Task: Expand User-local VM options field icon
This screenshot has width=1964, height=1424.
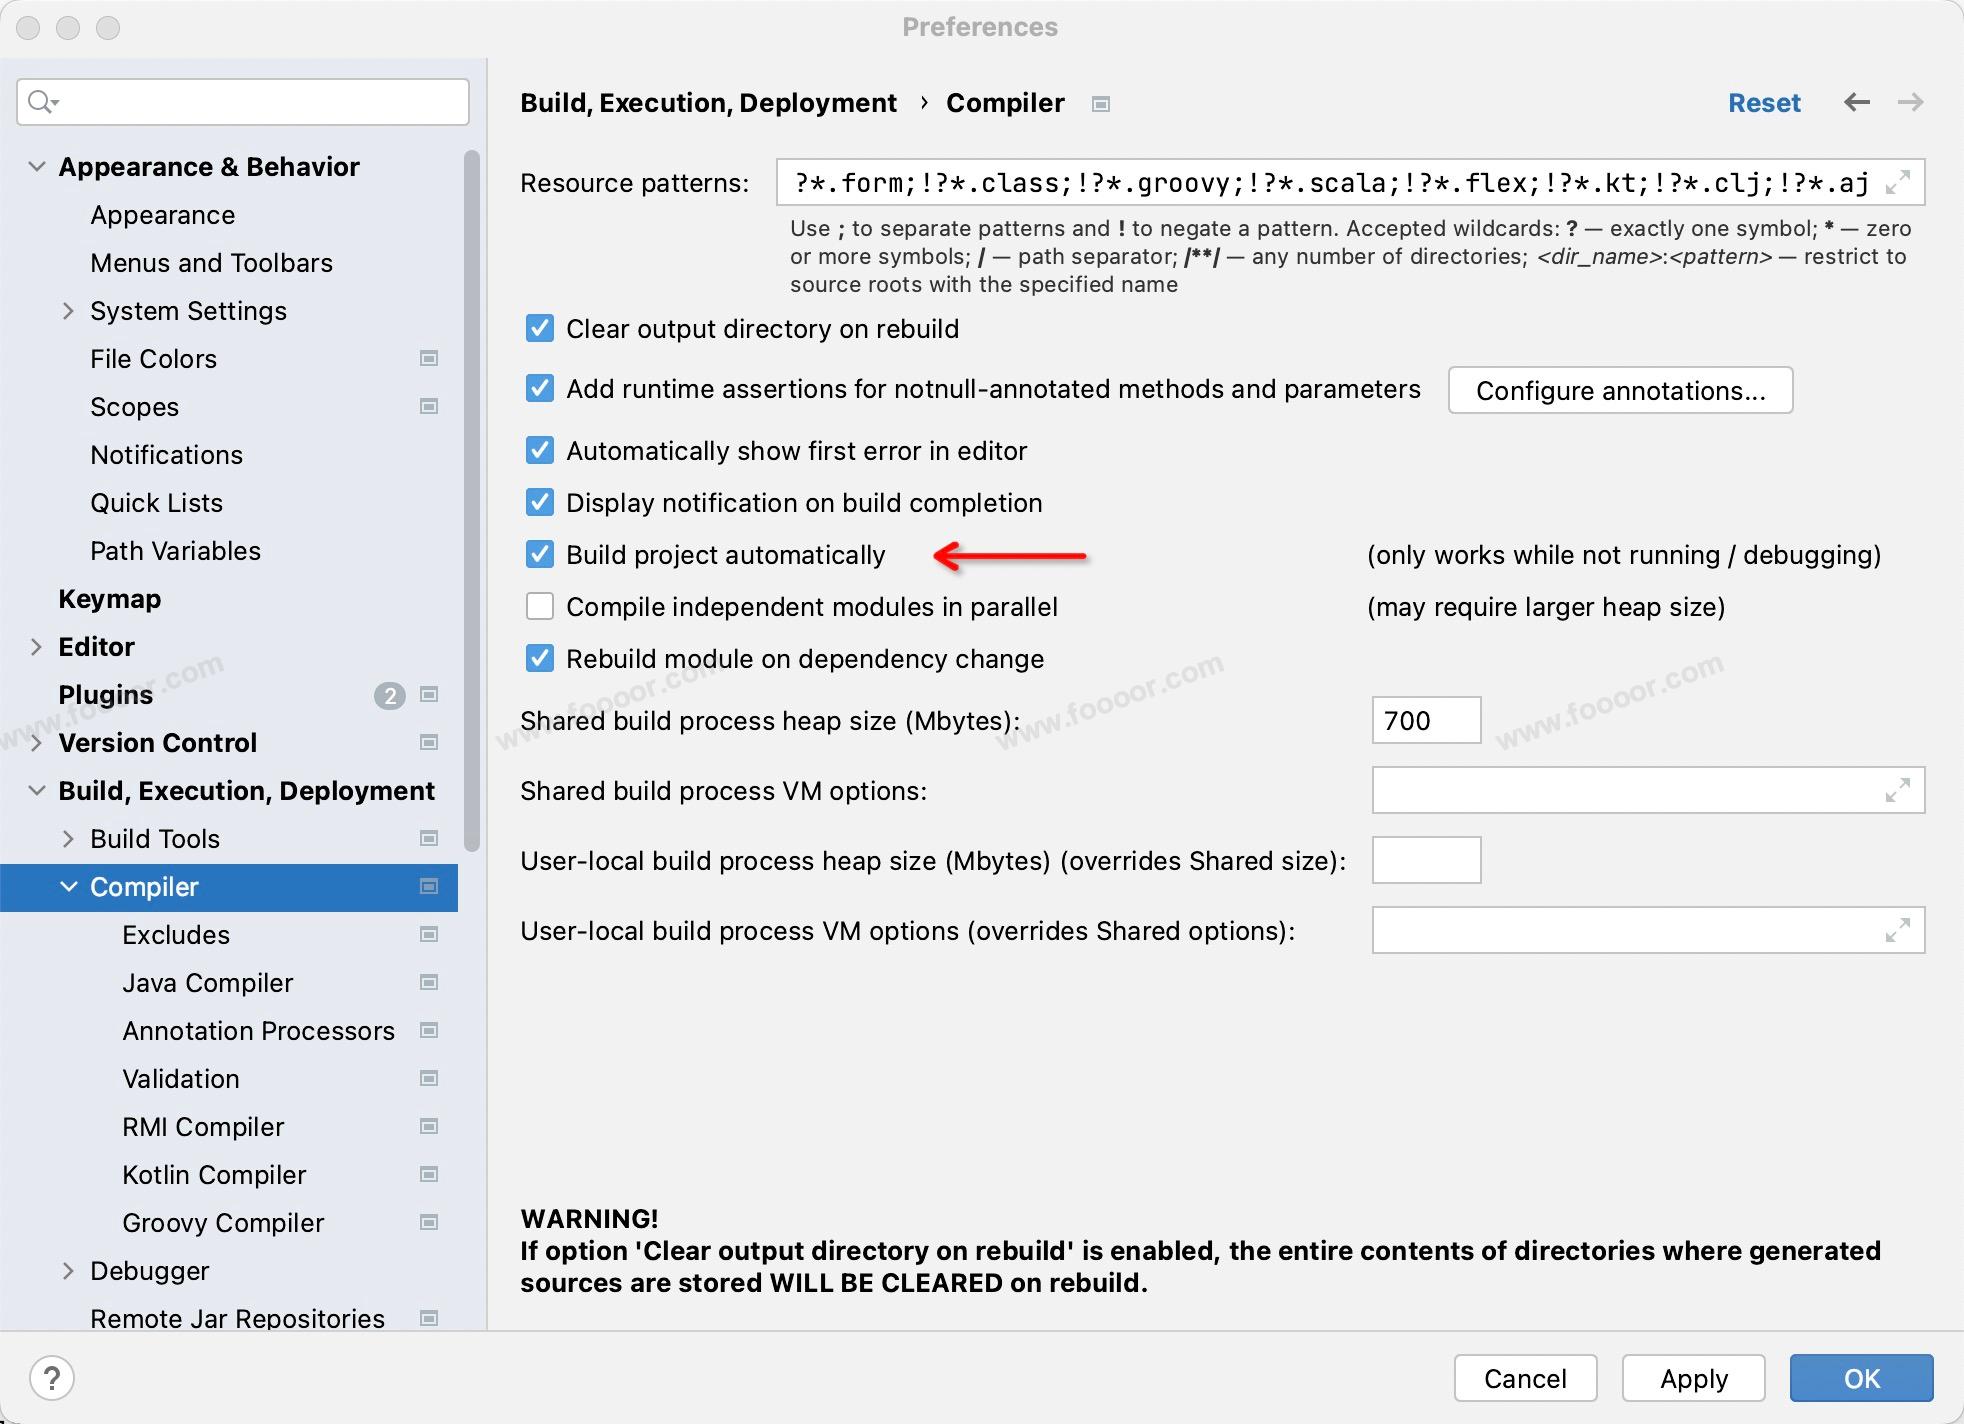Action: click(x=1897, y=931)
